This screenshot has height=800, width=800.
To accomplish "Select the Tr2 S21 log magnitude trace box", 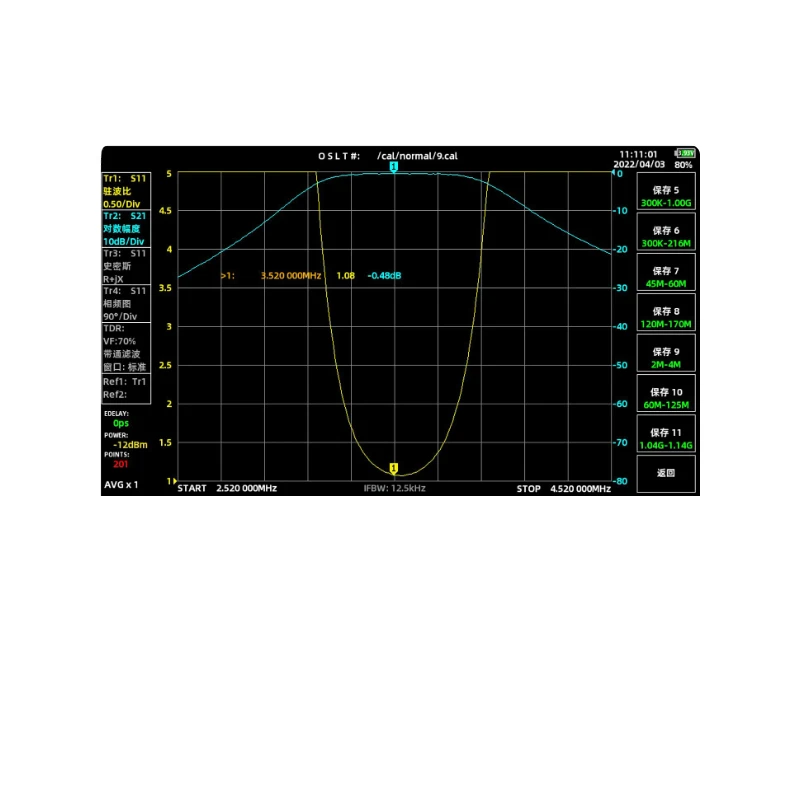I will click(x=126, y=229).
